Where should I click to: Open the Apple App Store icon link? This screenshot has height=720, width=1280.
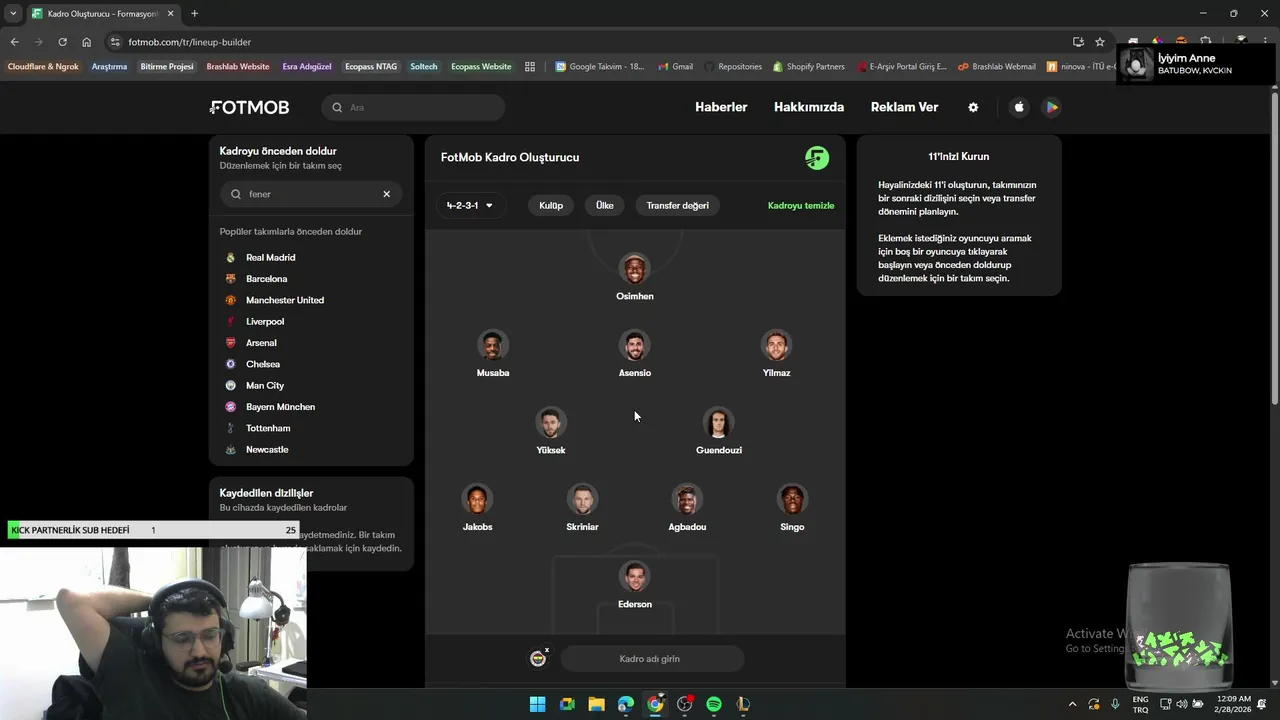click(1019, 107)
